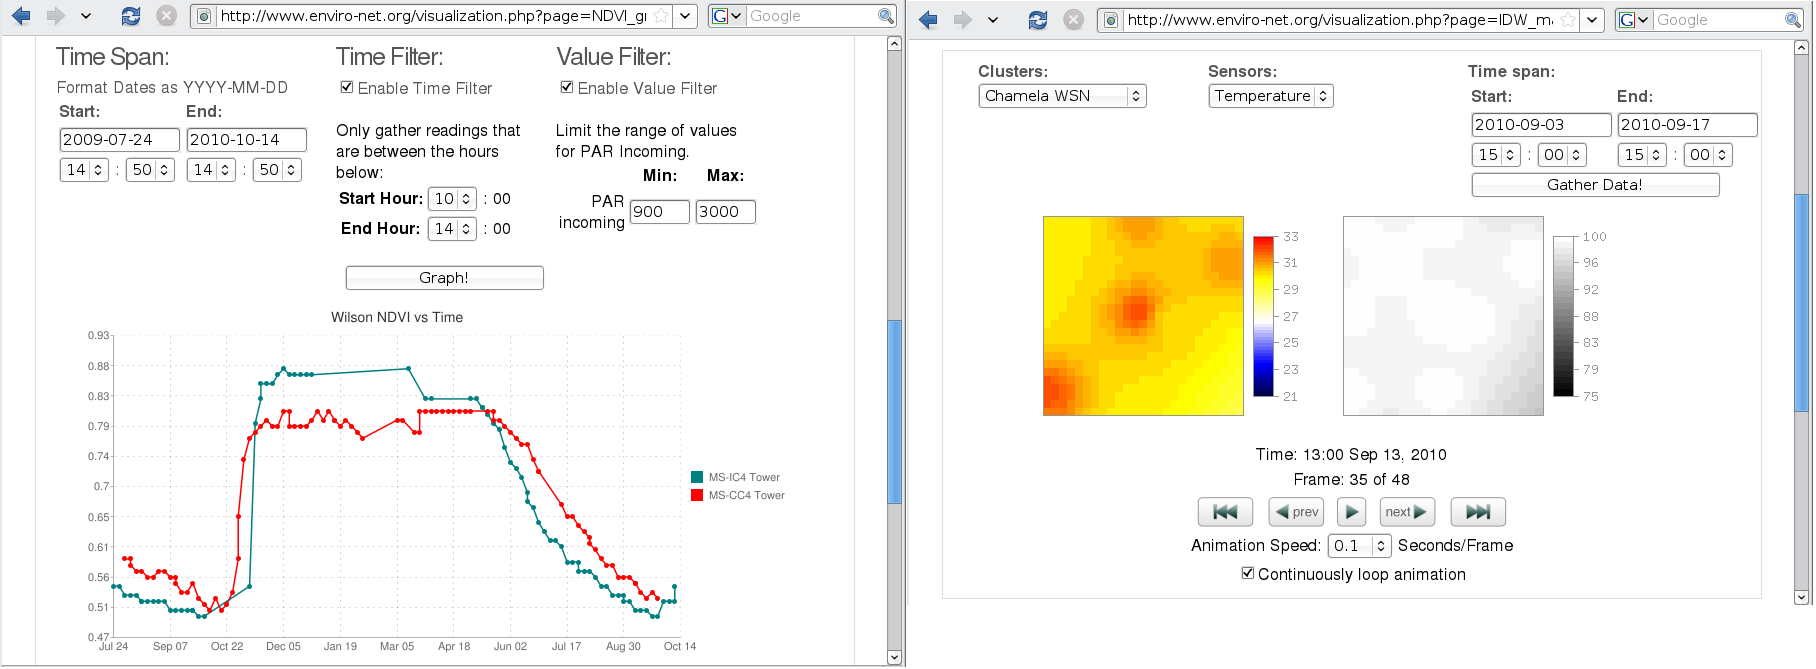Go to previous animation frame
1816x669 pixels.
pyautogui.click(x=1296, y=512)
